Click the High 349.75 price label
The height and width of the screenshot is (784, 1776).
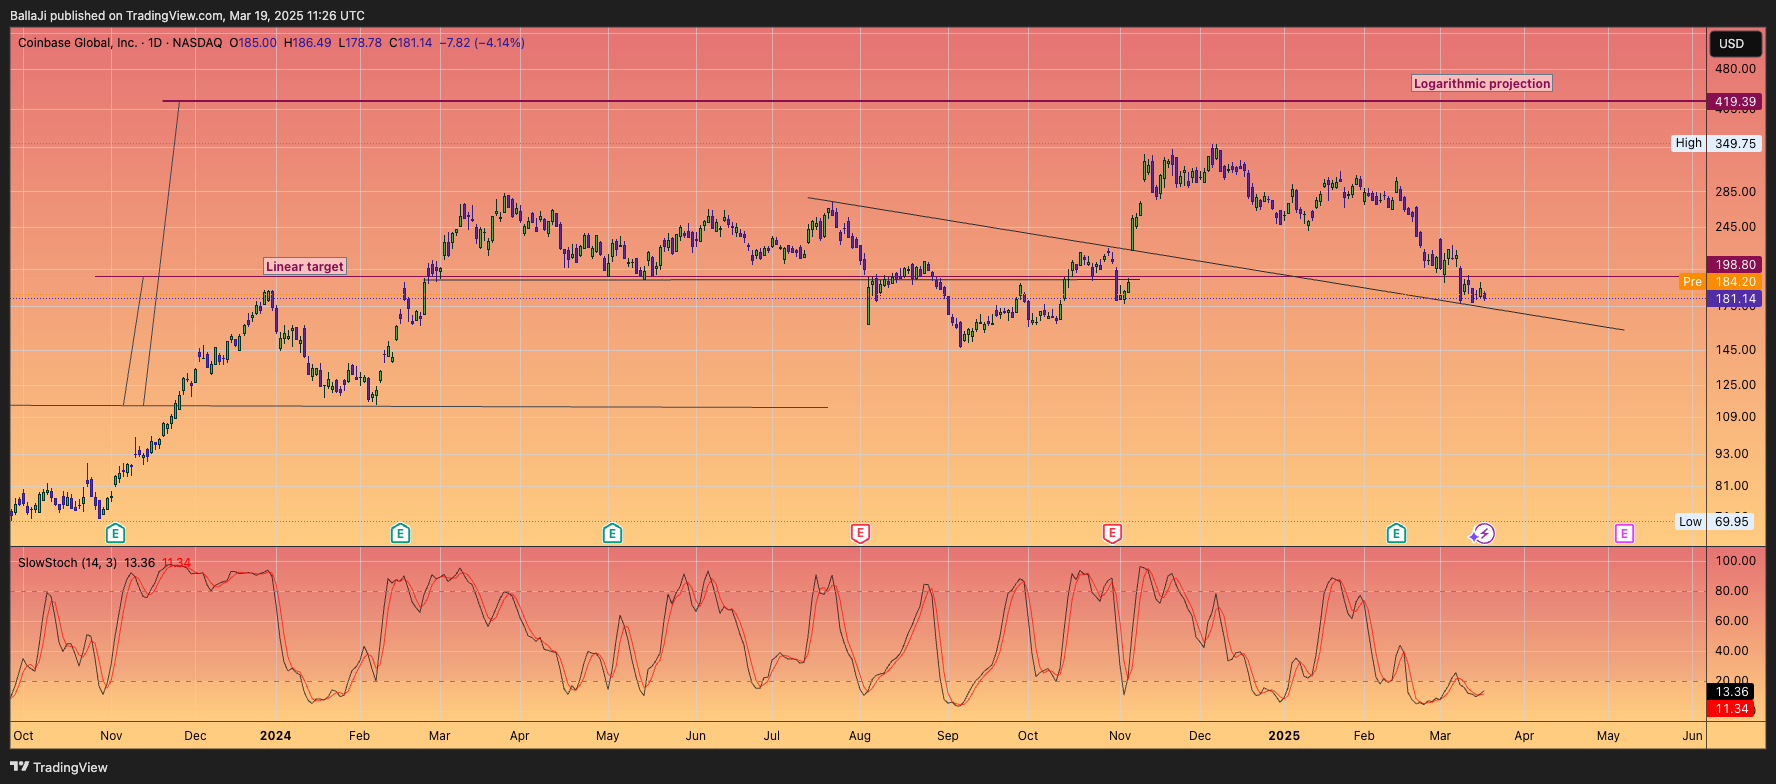pos(1716,143)
